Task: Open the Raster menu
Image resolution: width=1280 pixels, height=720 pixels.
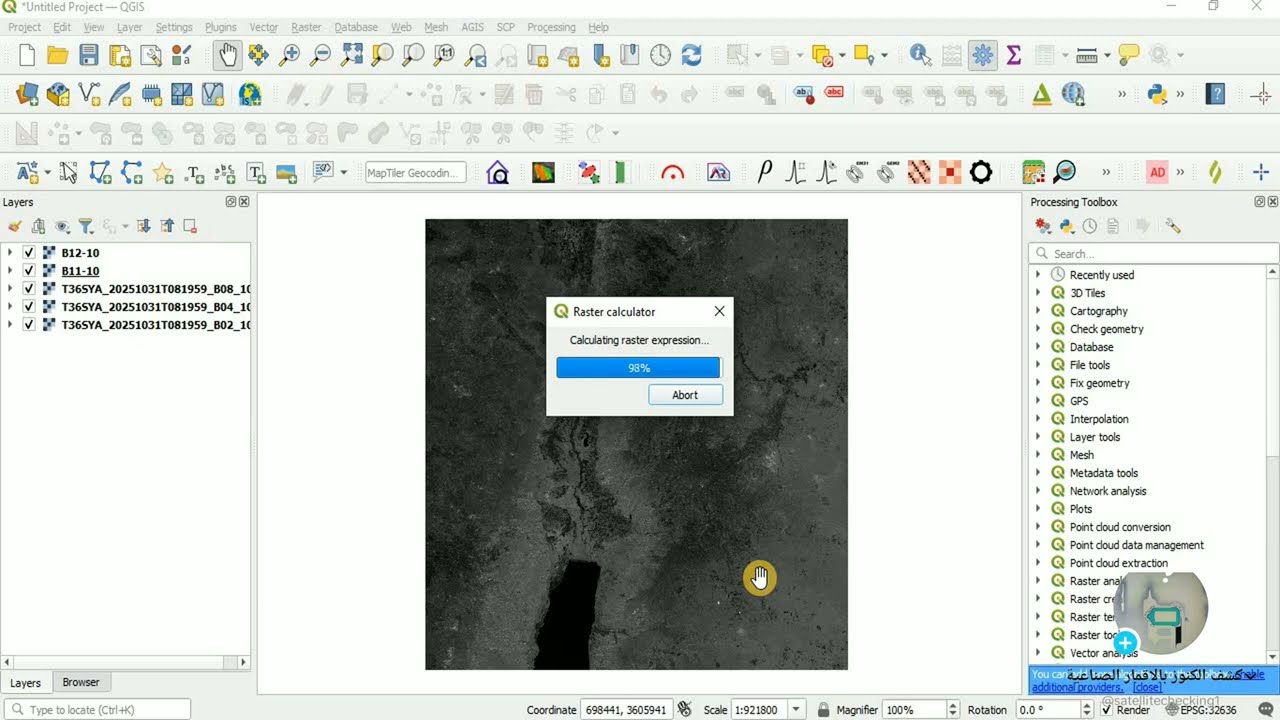Action: (306, 27)
